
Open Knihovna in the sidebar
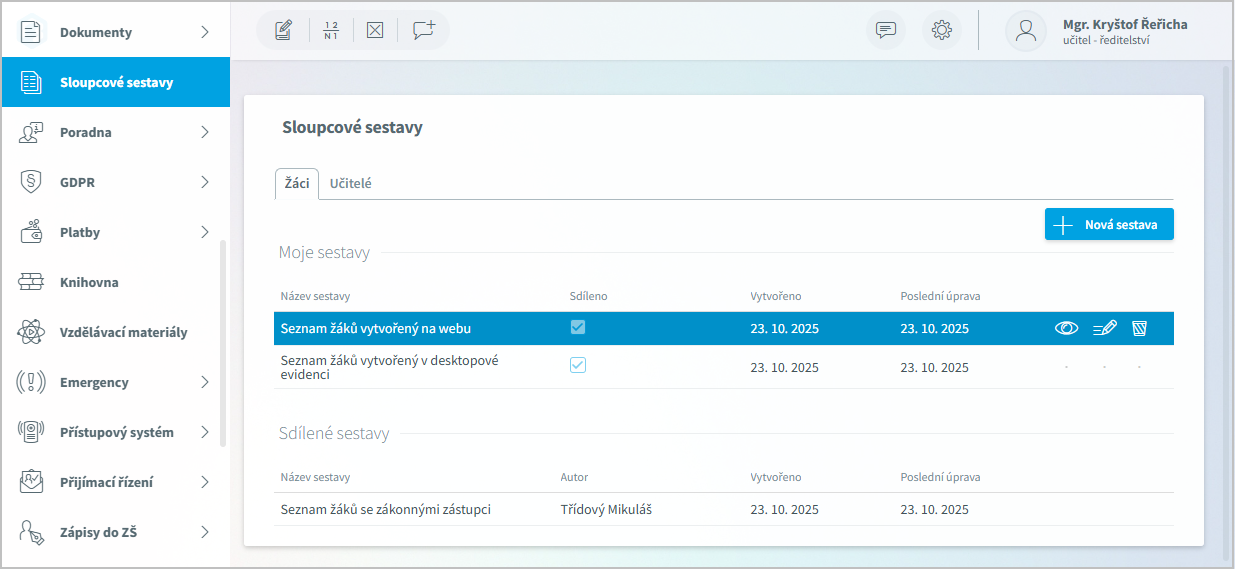[x=89, y=282]
